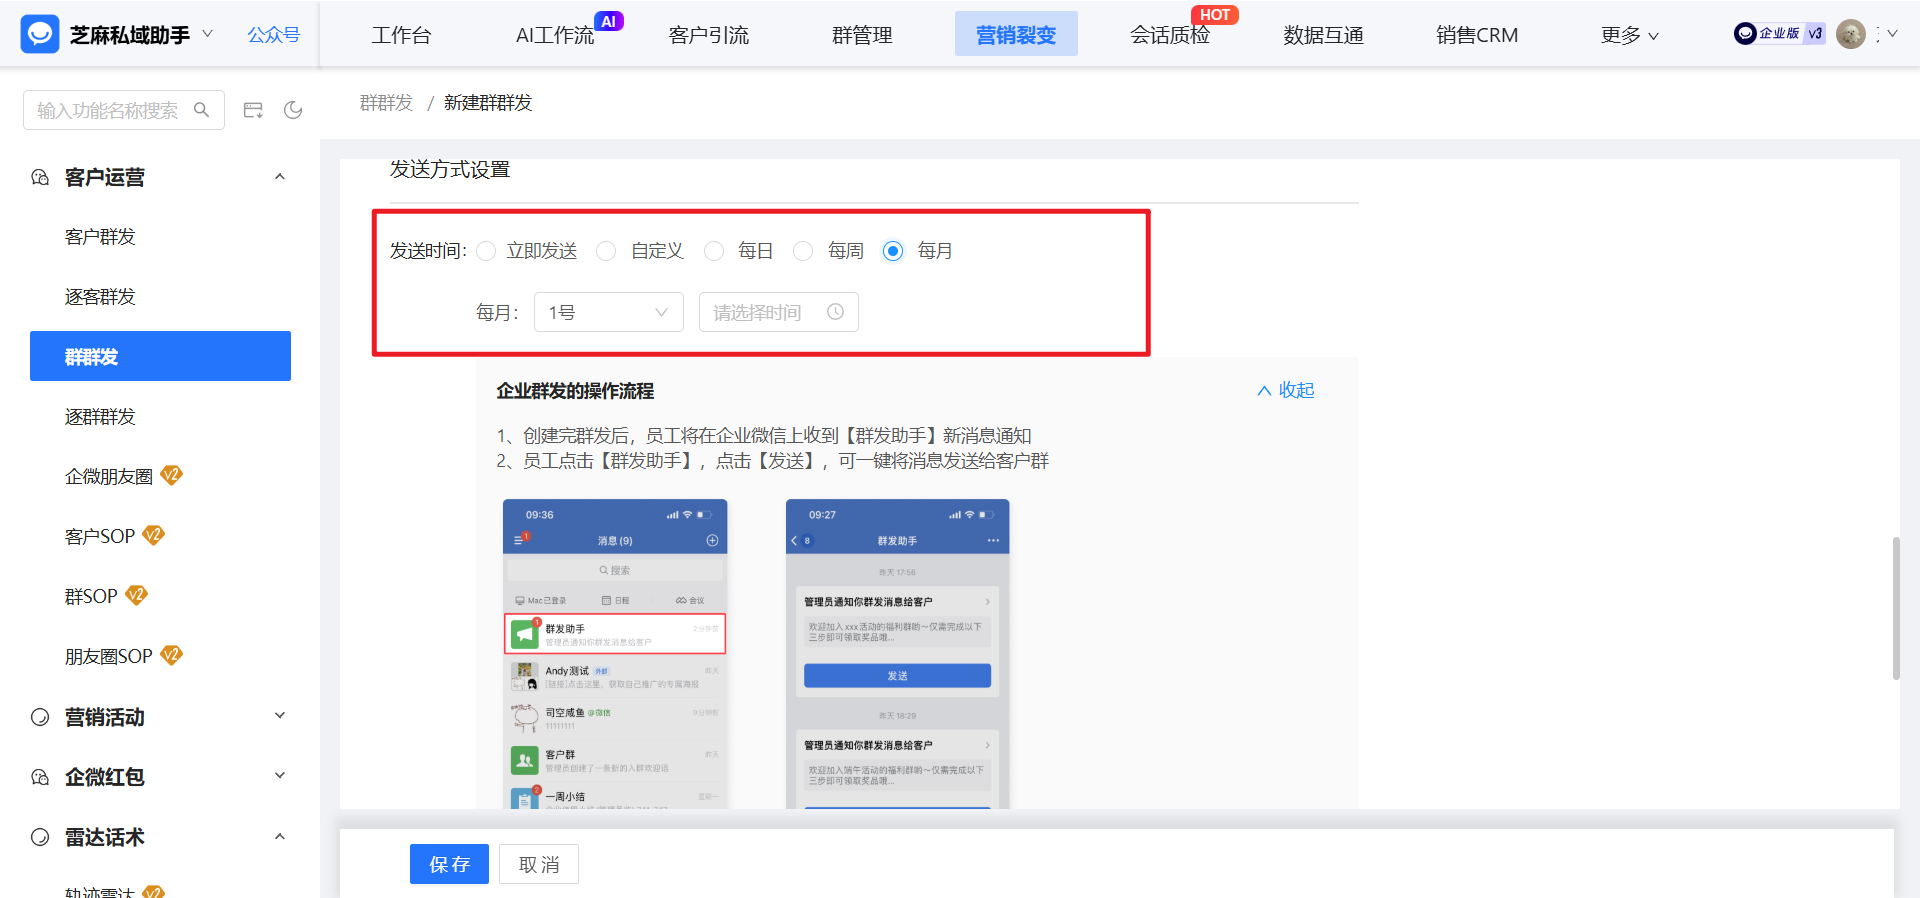Select the 每月 radio option

pyautogui.click(x=893, y=251)
